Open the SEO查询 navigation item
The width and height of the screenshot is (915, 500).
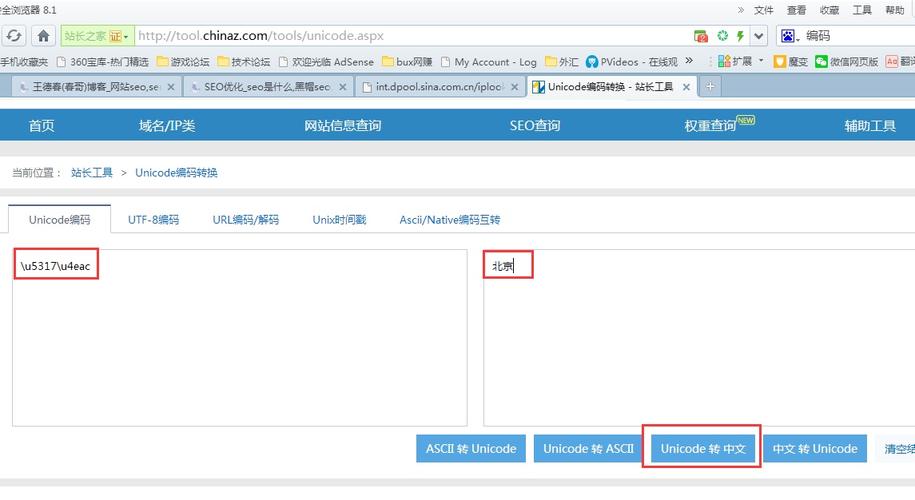535,125
